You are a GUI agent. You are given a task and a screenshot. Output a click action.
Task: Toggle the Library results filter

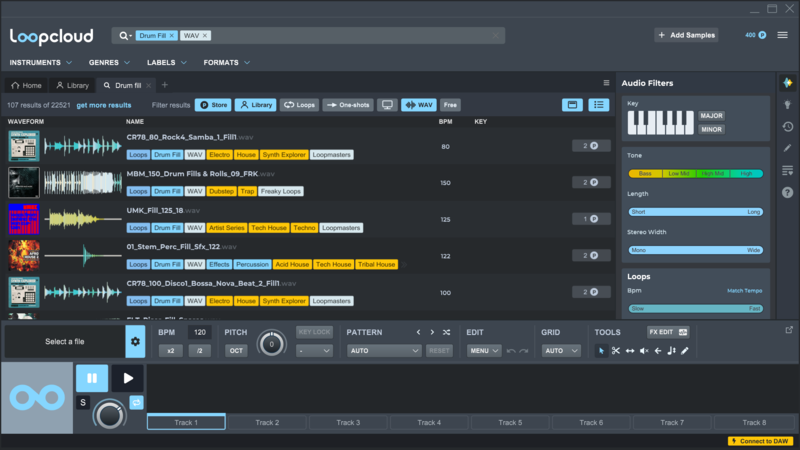point(256,105)
